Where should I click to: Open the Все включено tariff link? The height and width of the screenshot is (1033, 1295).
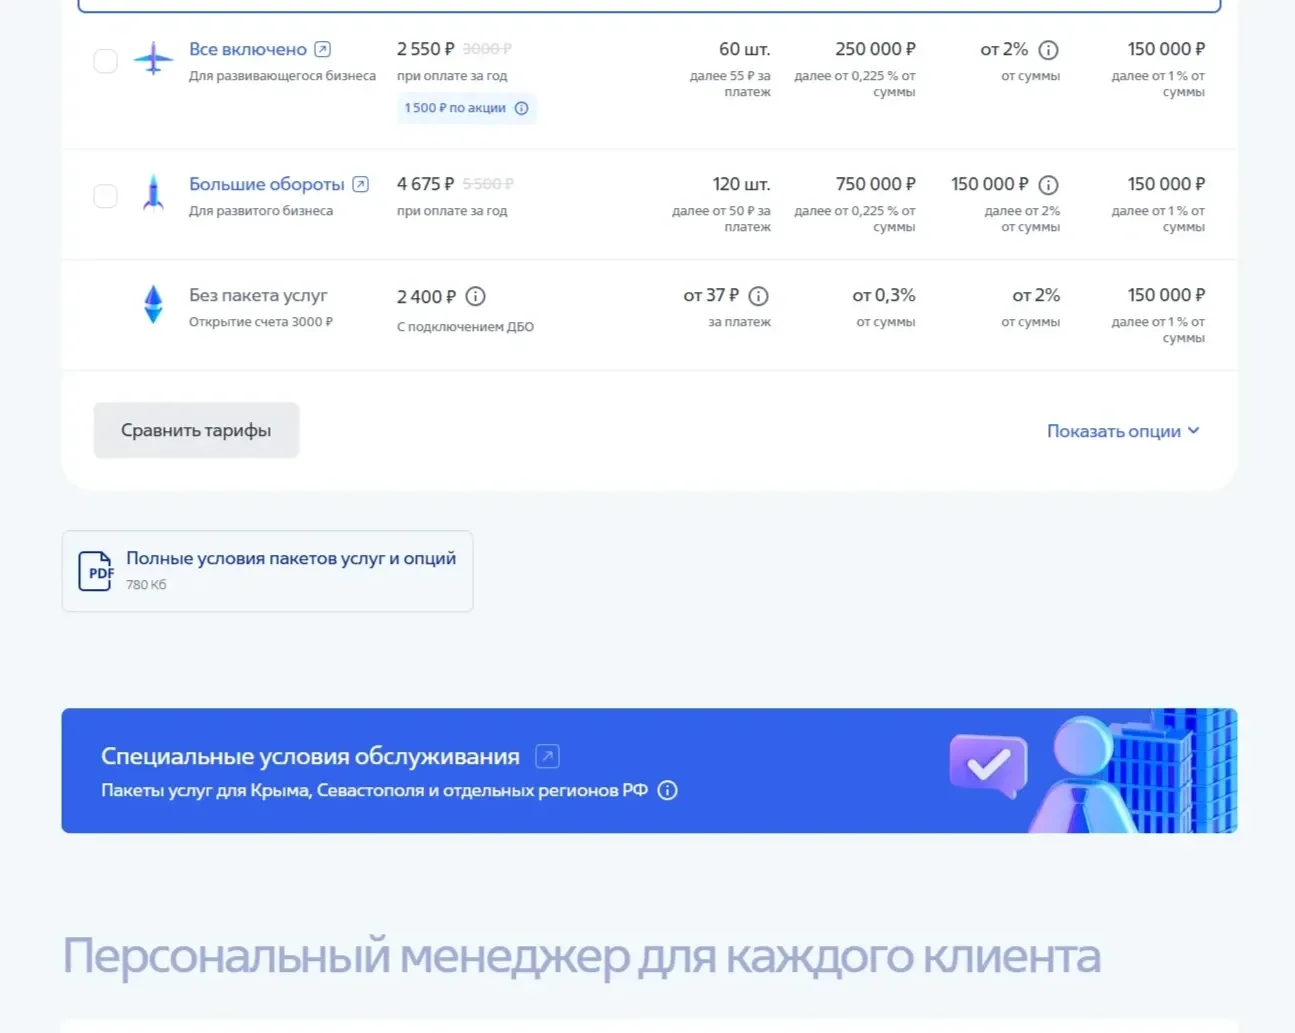(248, 49)
